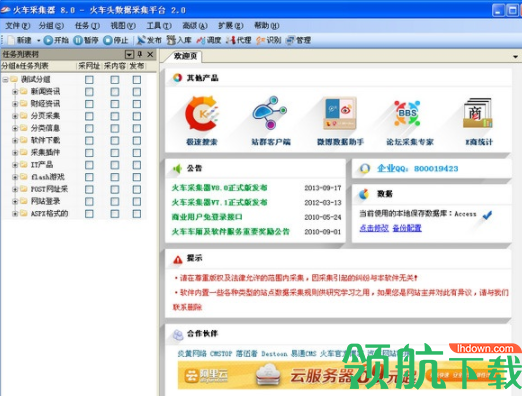The image size is (522, 396).
Task: Open the 站群客户端 product icon
Action: tap(270, 113)
